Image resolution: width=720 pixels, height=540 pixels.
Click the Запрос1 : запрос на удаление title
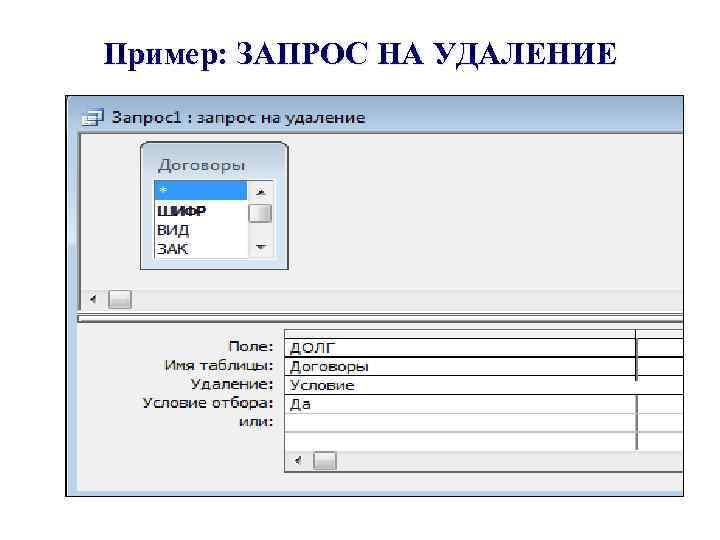click(x=238, y=118)
